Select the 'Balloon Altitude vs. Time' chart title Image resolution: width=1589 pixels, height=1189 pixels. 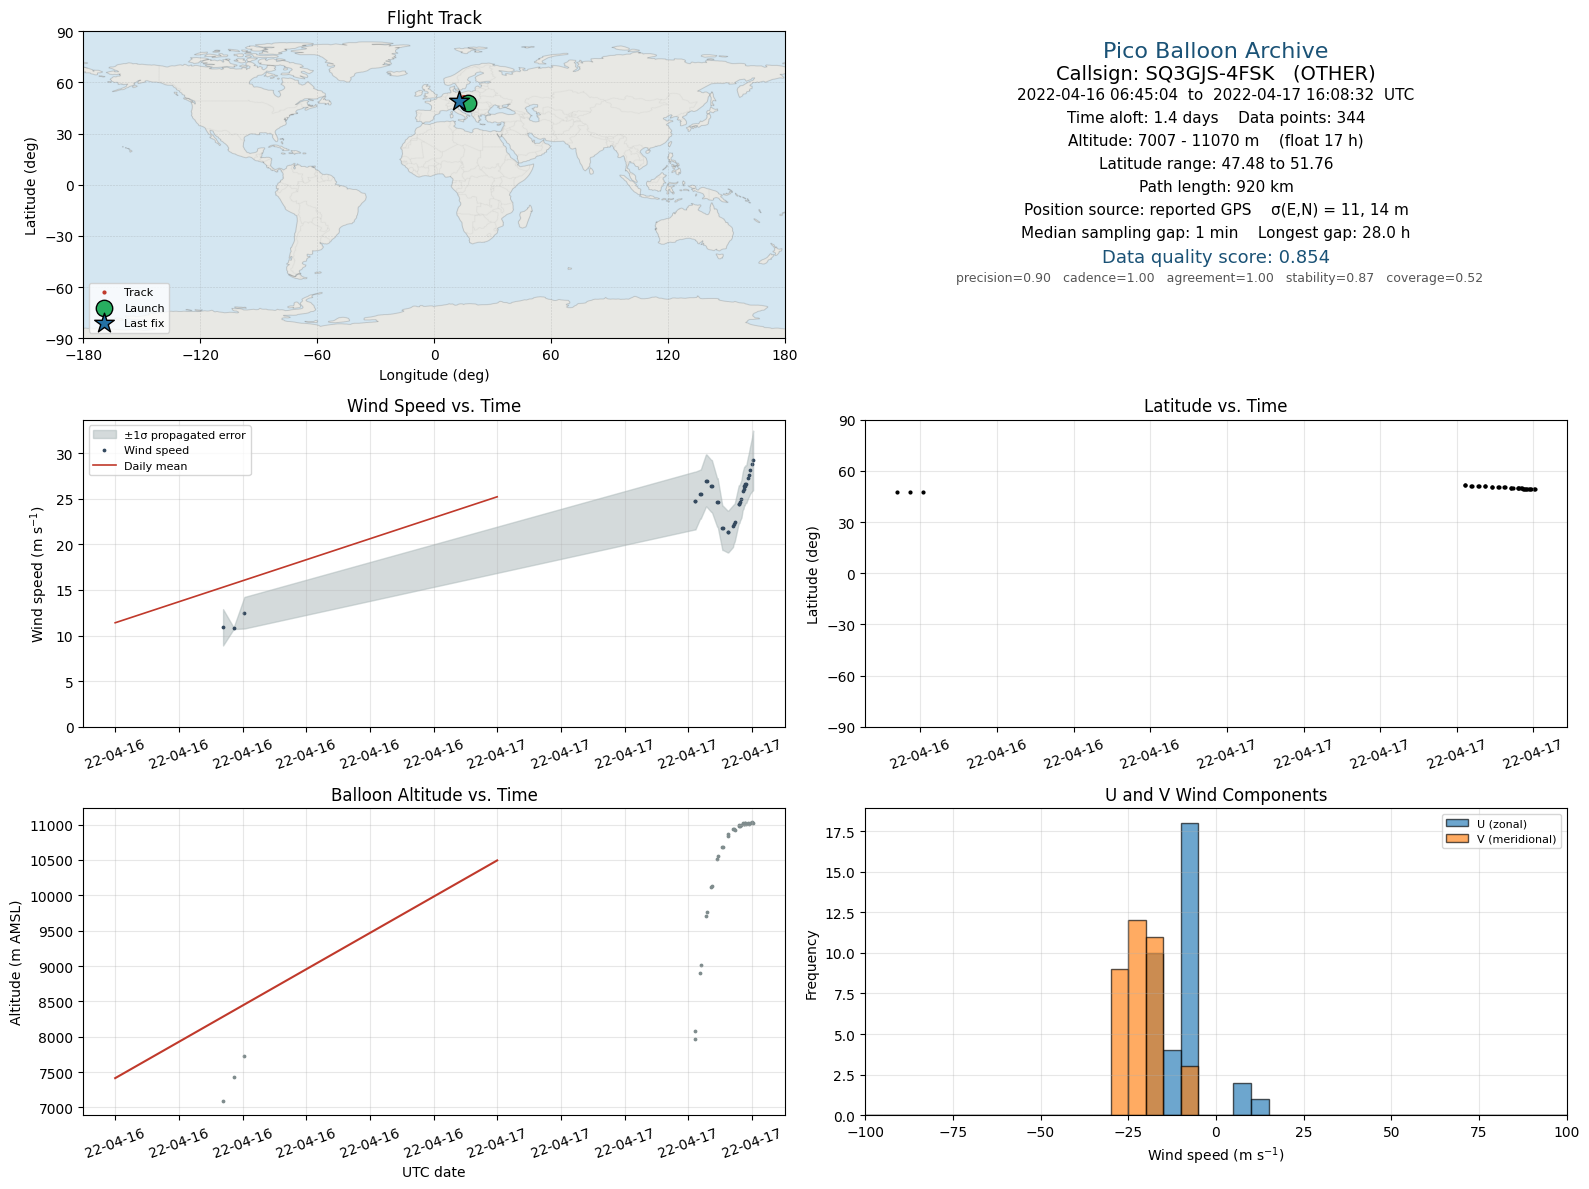tap(434, 795)
